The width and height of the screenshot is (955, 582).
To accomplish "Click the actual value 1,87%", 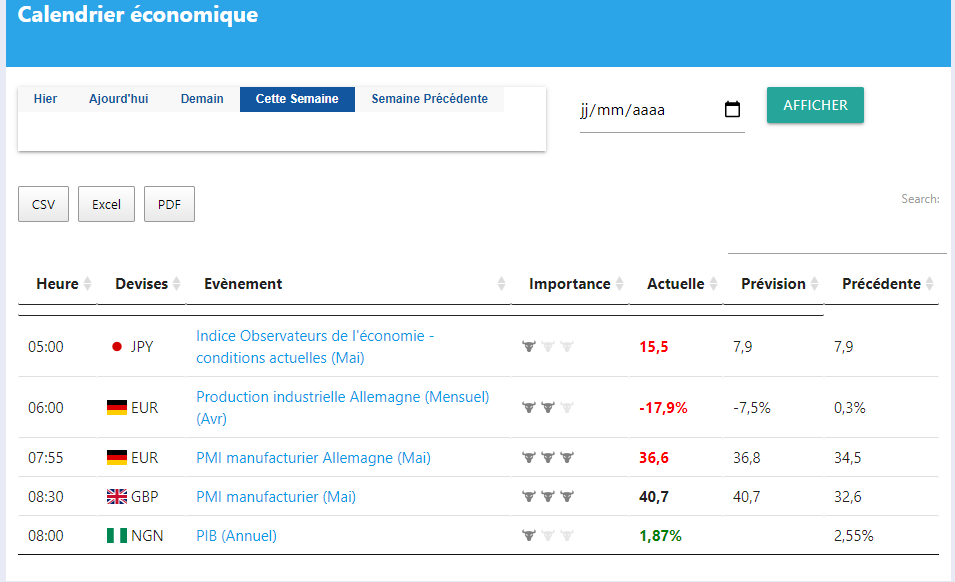I will [x=660, y=535].
